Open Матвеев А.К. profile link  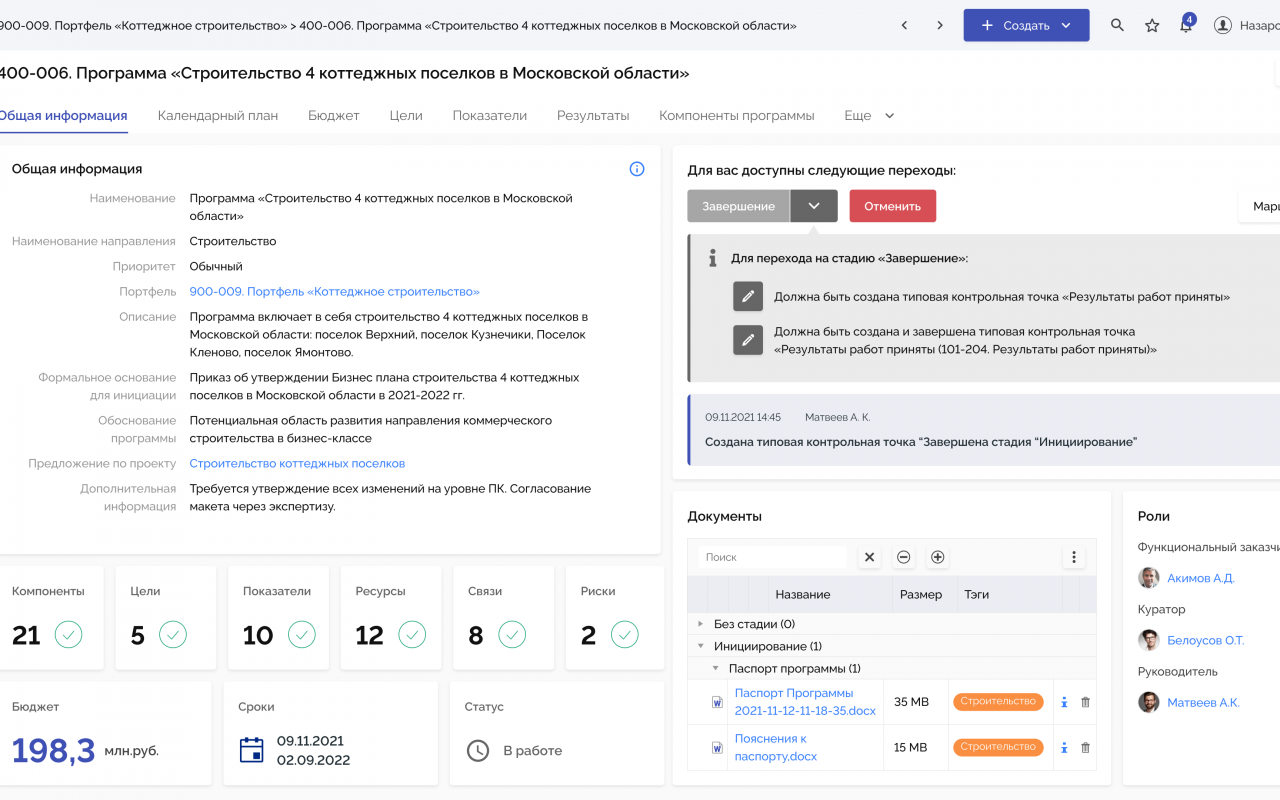click(x=1203, y=702)
